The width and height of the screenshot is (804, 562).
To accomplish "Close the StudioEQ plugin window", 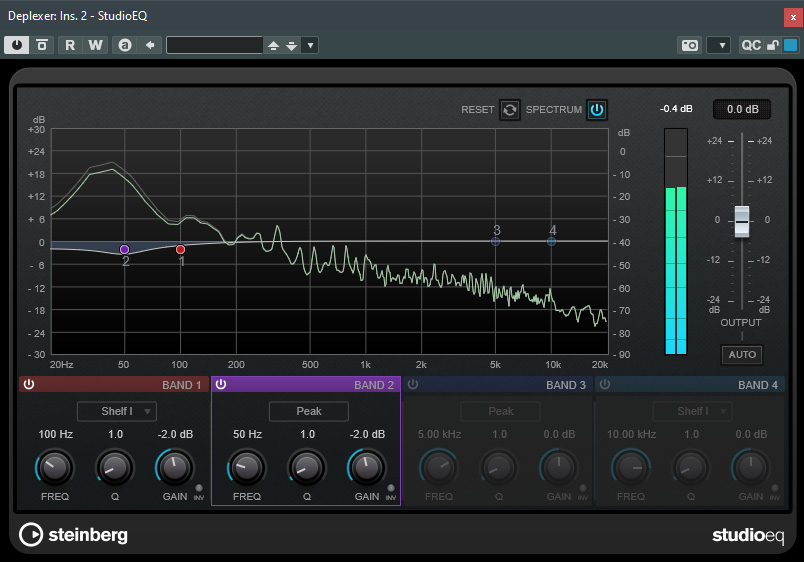I will (793, 17).
